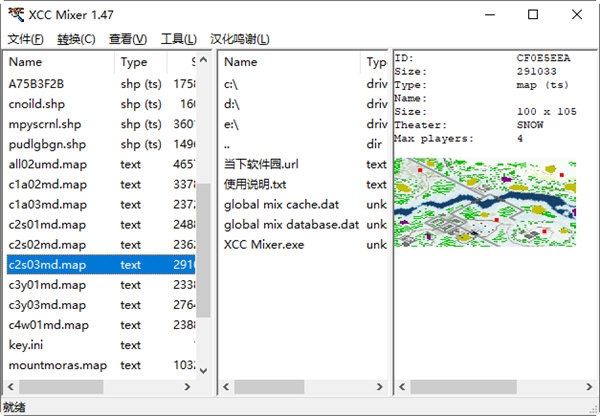Select c2s01md.map file

pos(101,225)
